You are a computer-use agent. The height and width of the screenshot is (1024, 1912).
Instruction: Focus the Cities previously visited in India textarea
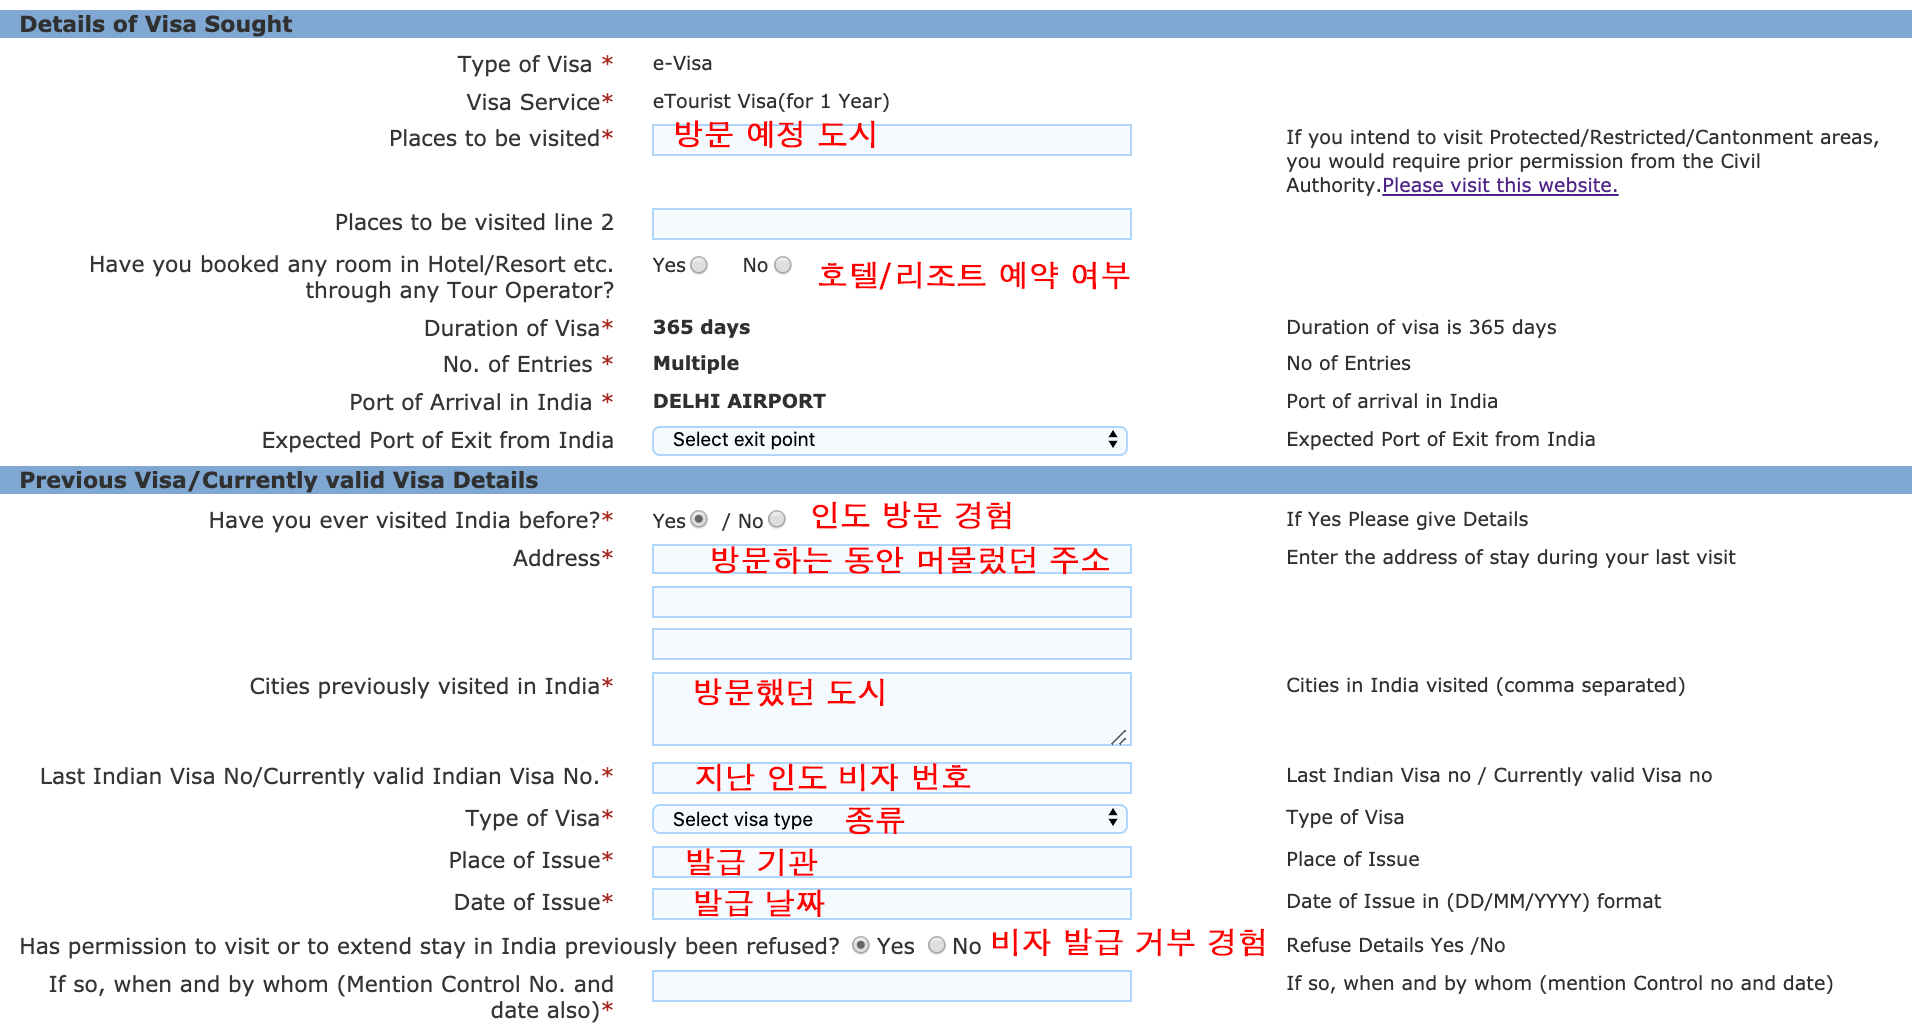(x=892, y=709)
